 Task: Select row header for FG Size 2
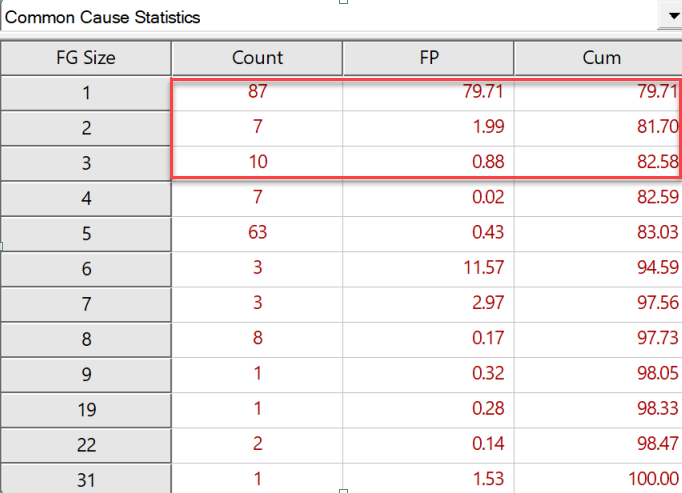point(86,128)
